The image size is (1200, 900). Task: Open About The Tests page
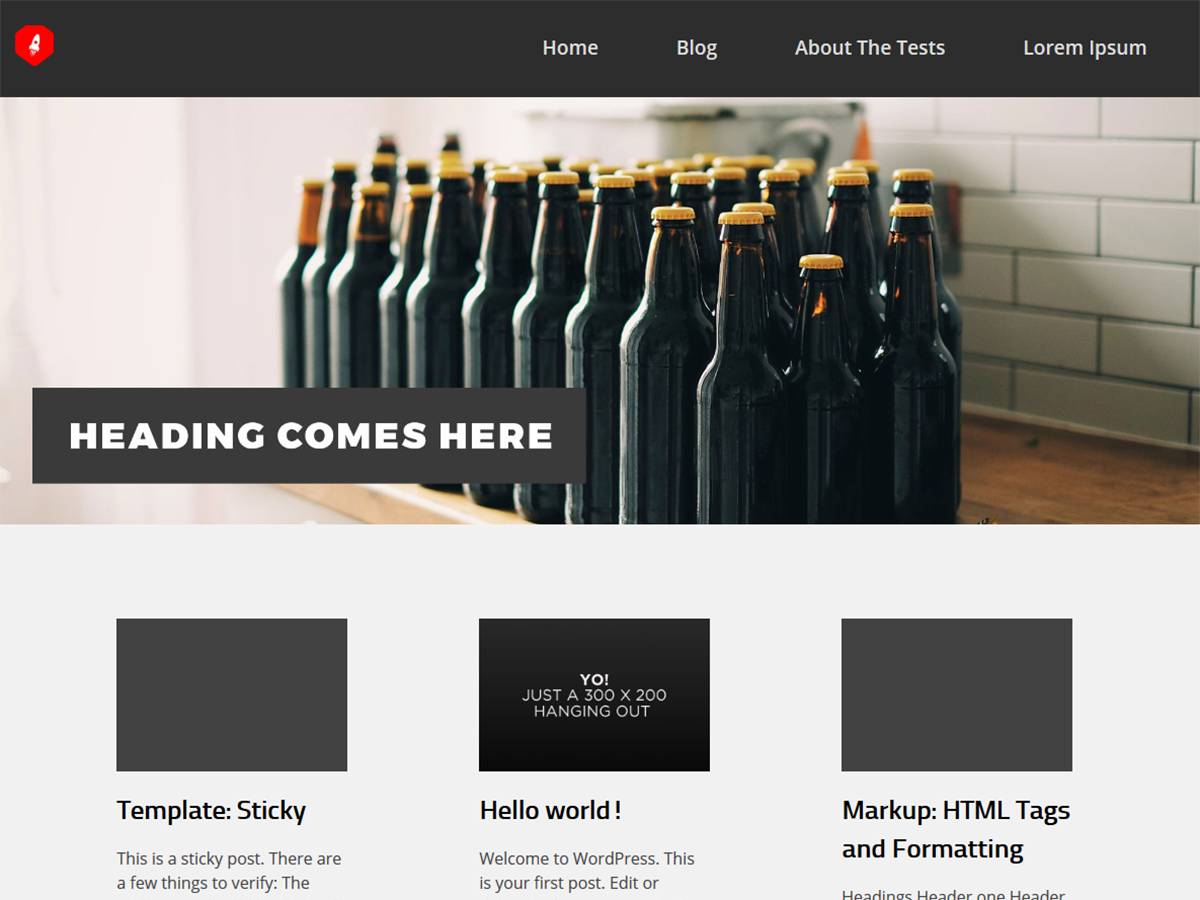pyautogui.click(x=869, y=48)
